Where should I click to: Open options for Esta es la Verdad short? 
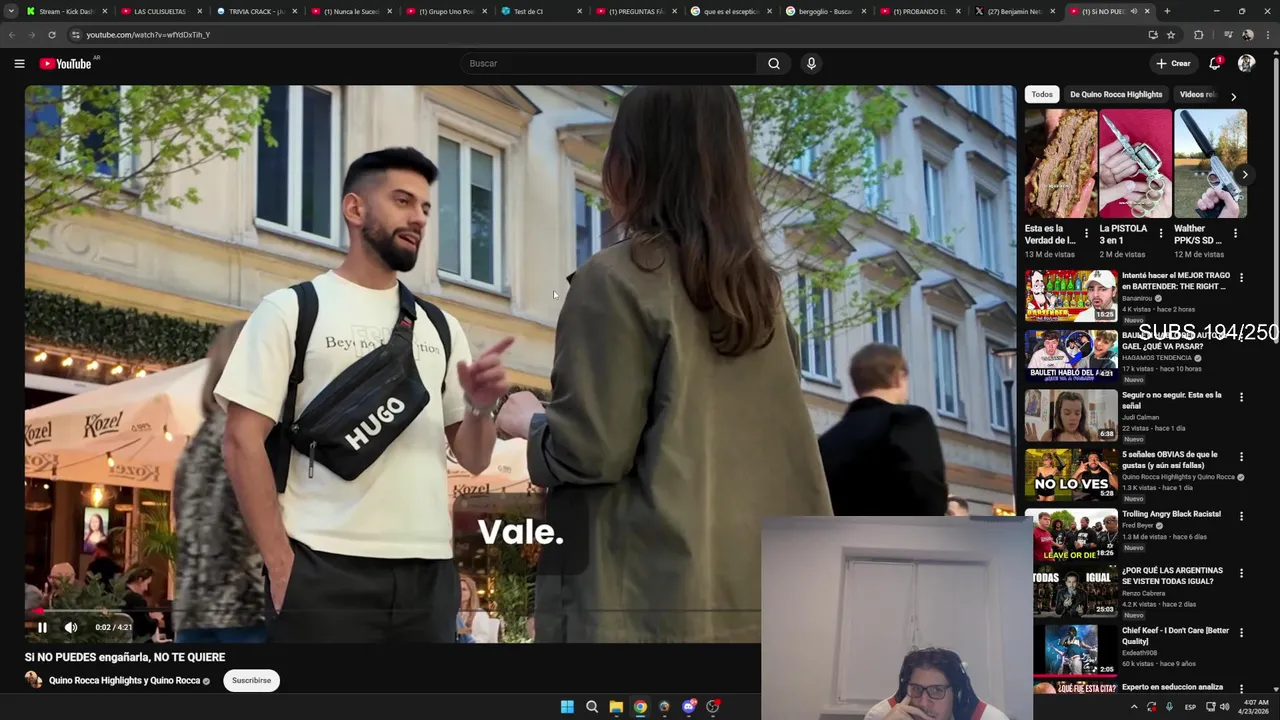click(1086, 233)
